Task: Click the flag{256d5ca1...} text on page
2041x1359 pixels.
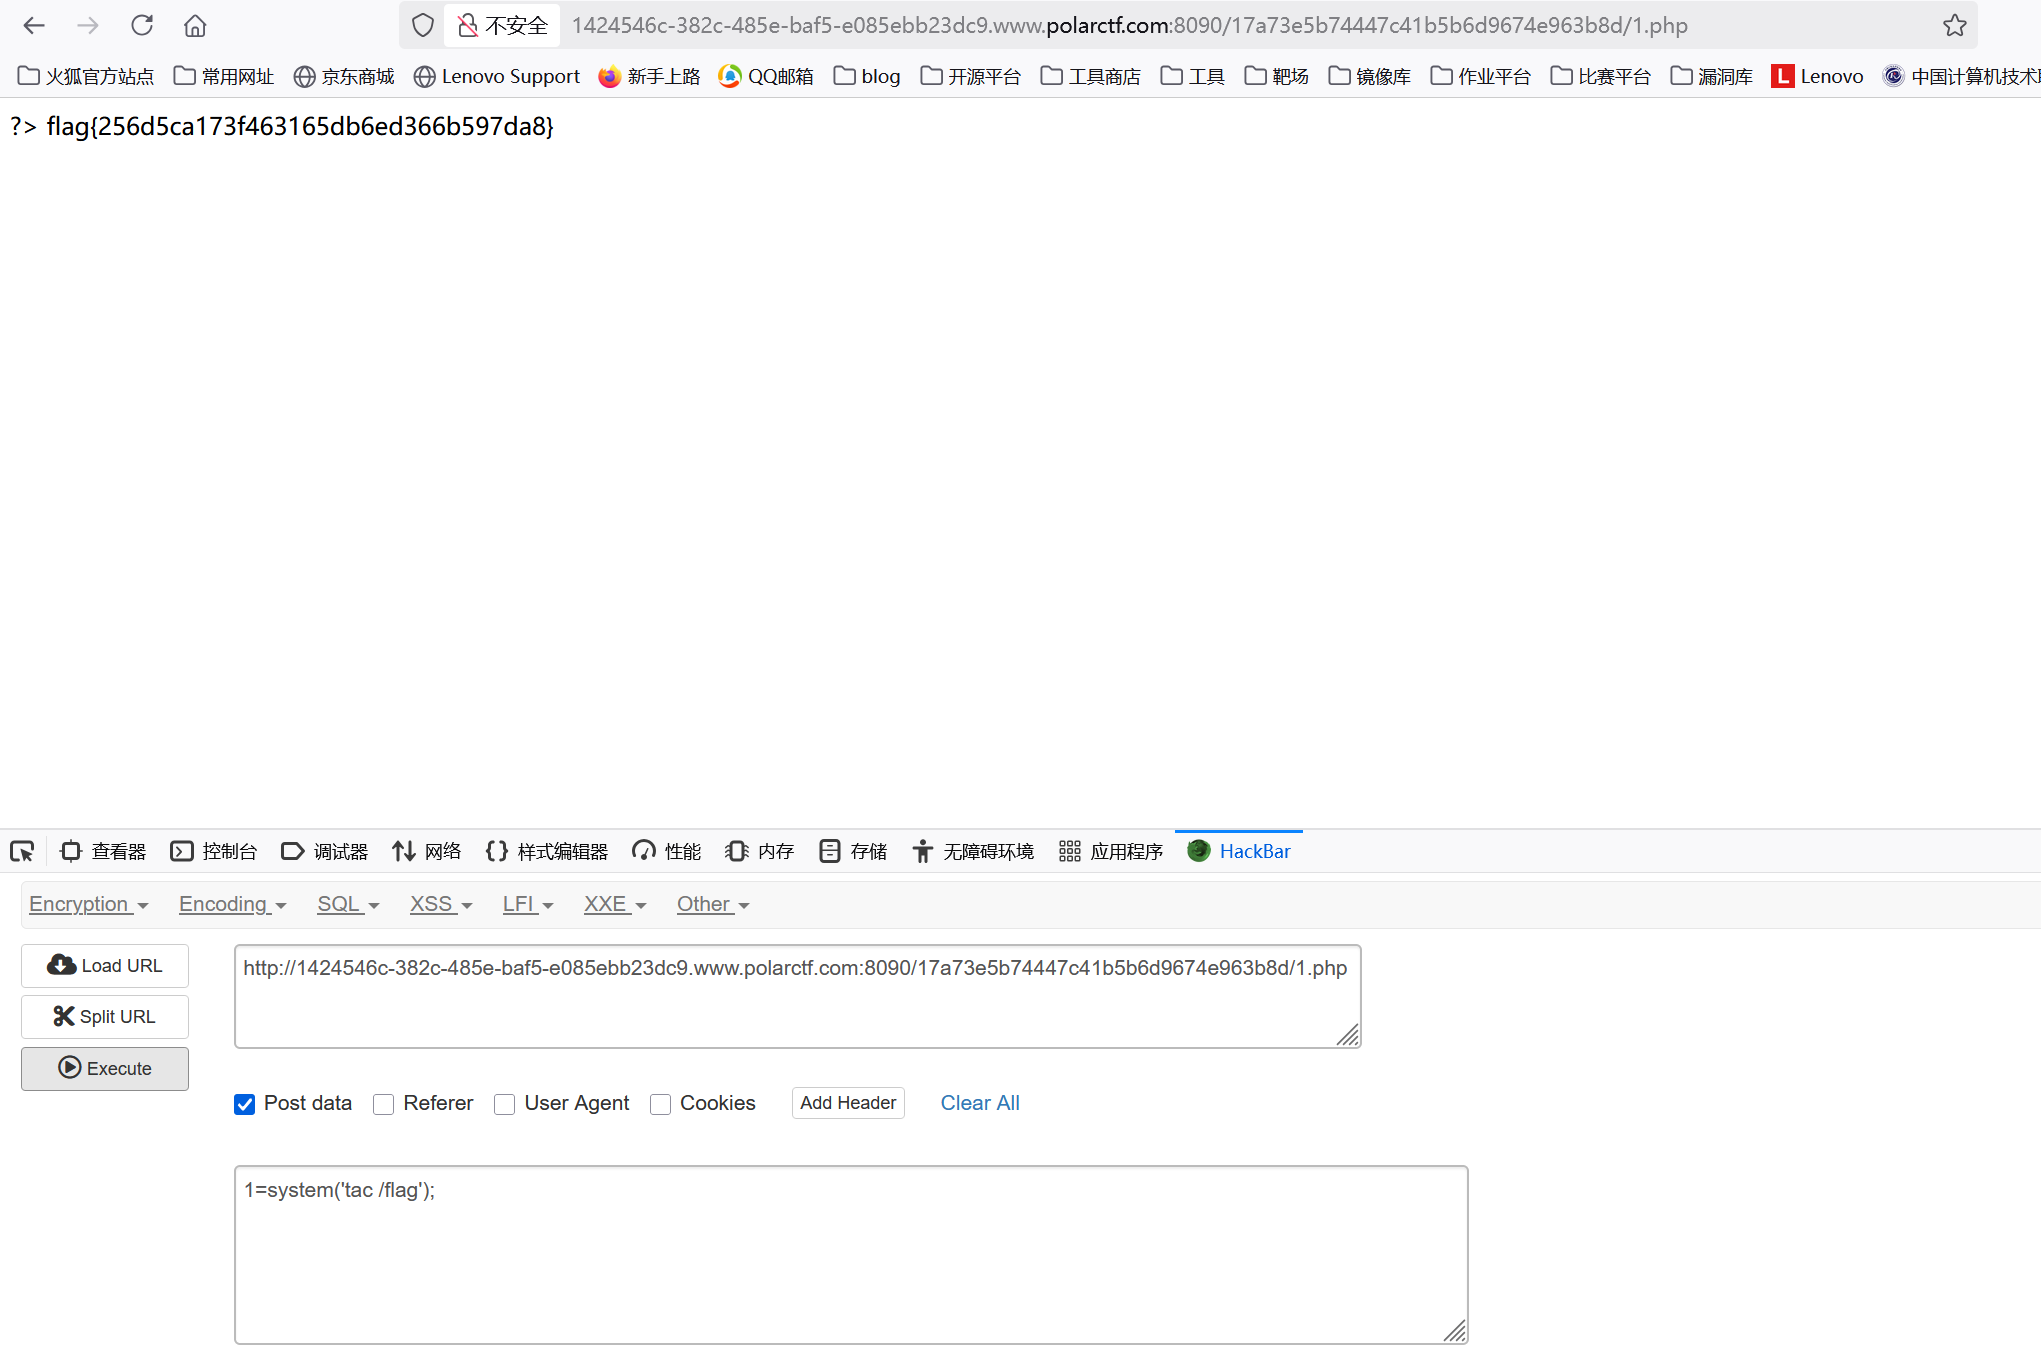Action: (300, 126)
